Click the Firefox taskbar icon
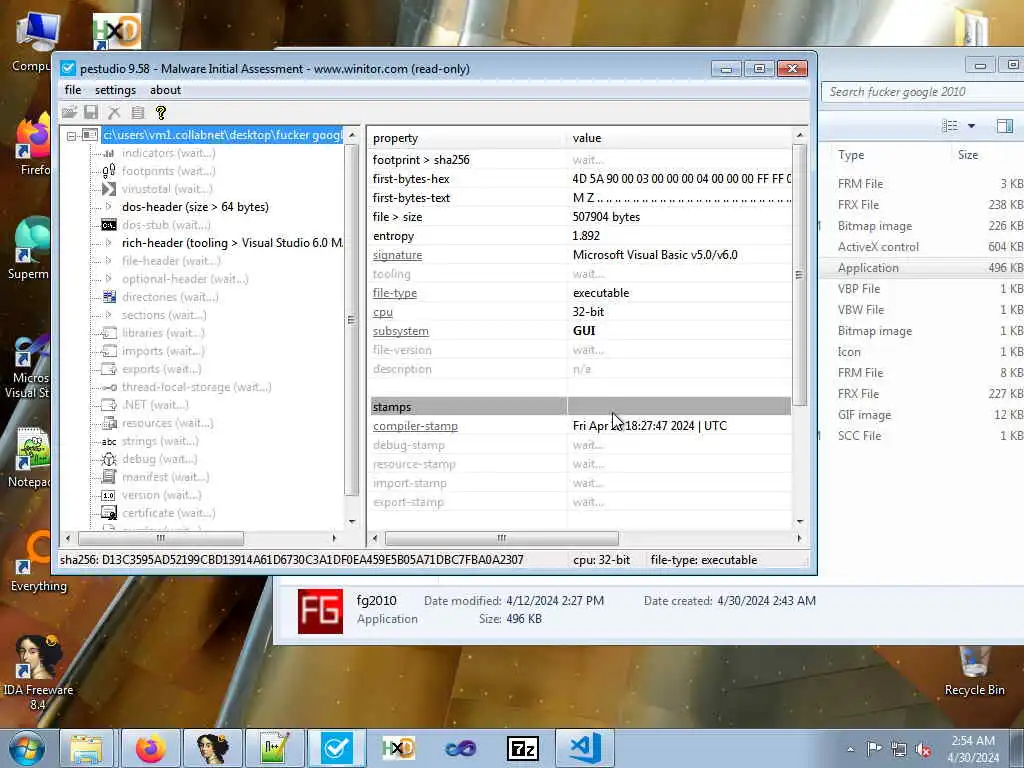Viewport: 1024px width, 768px height. click(x=150, y=748)
